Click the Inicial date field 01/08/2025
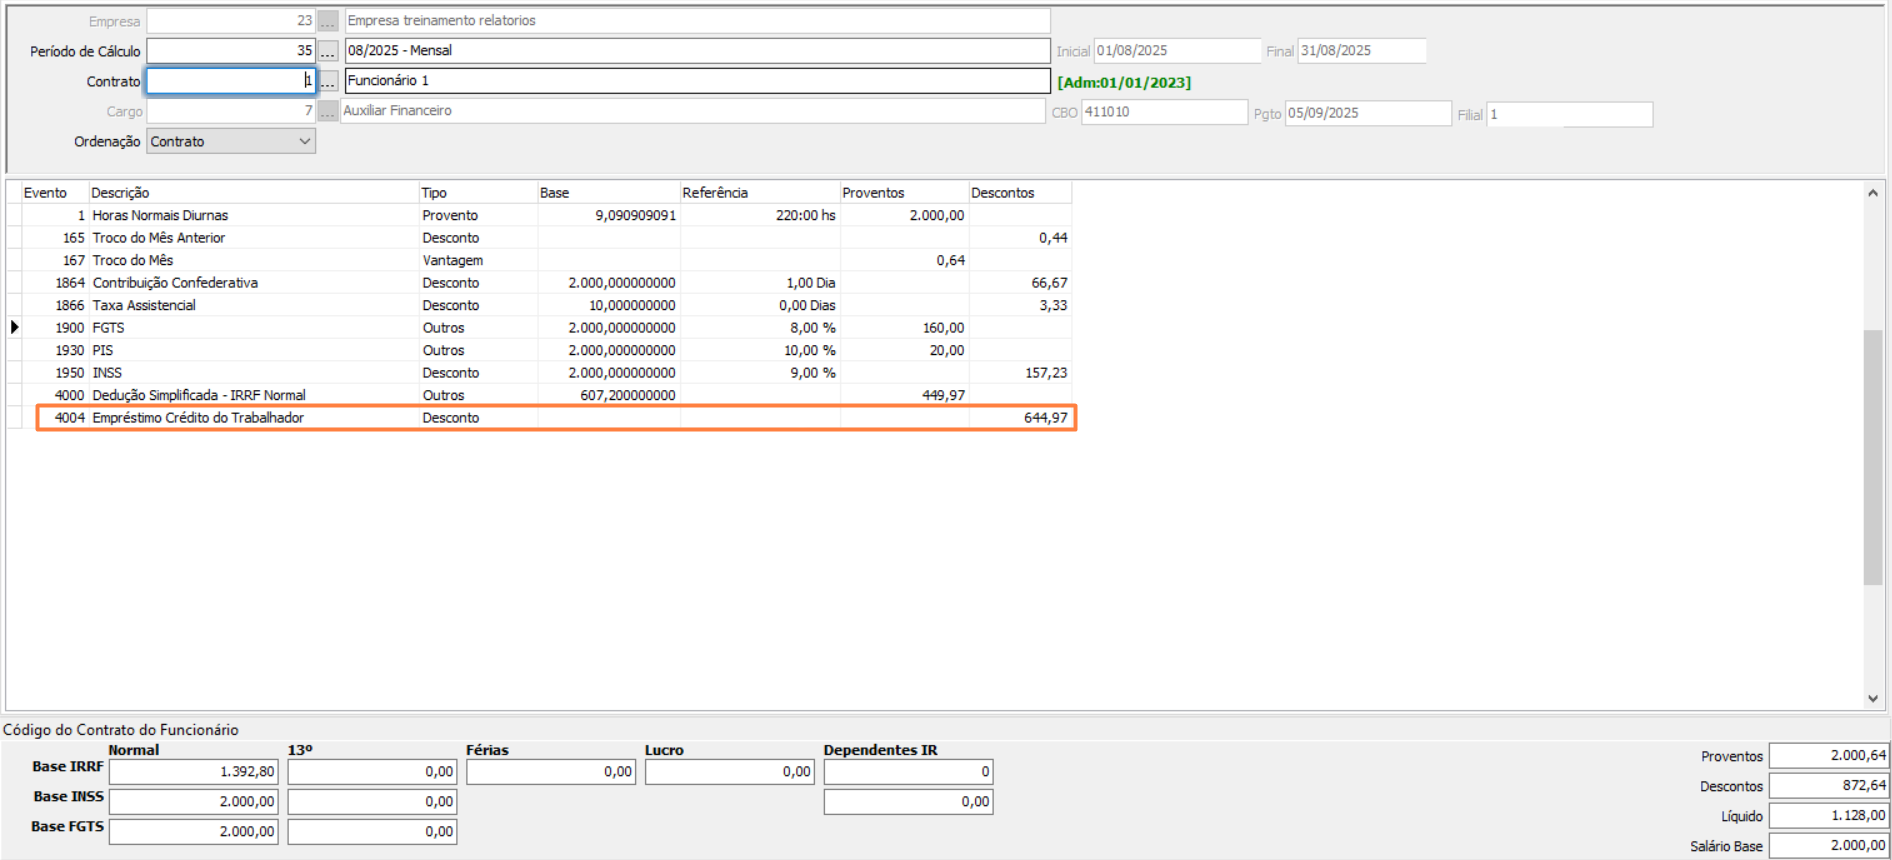This screenshot has height=860, width=1892. [x=1177, y=50]
